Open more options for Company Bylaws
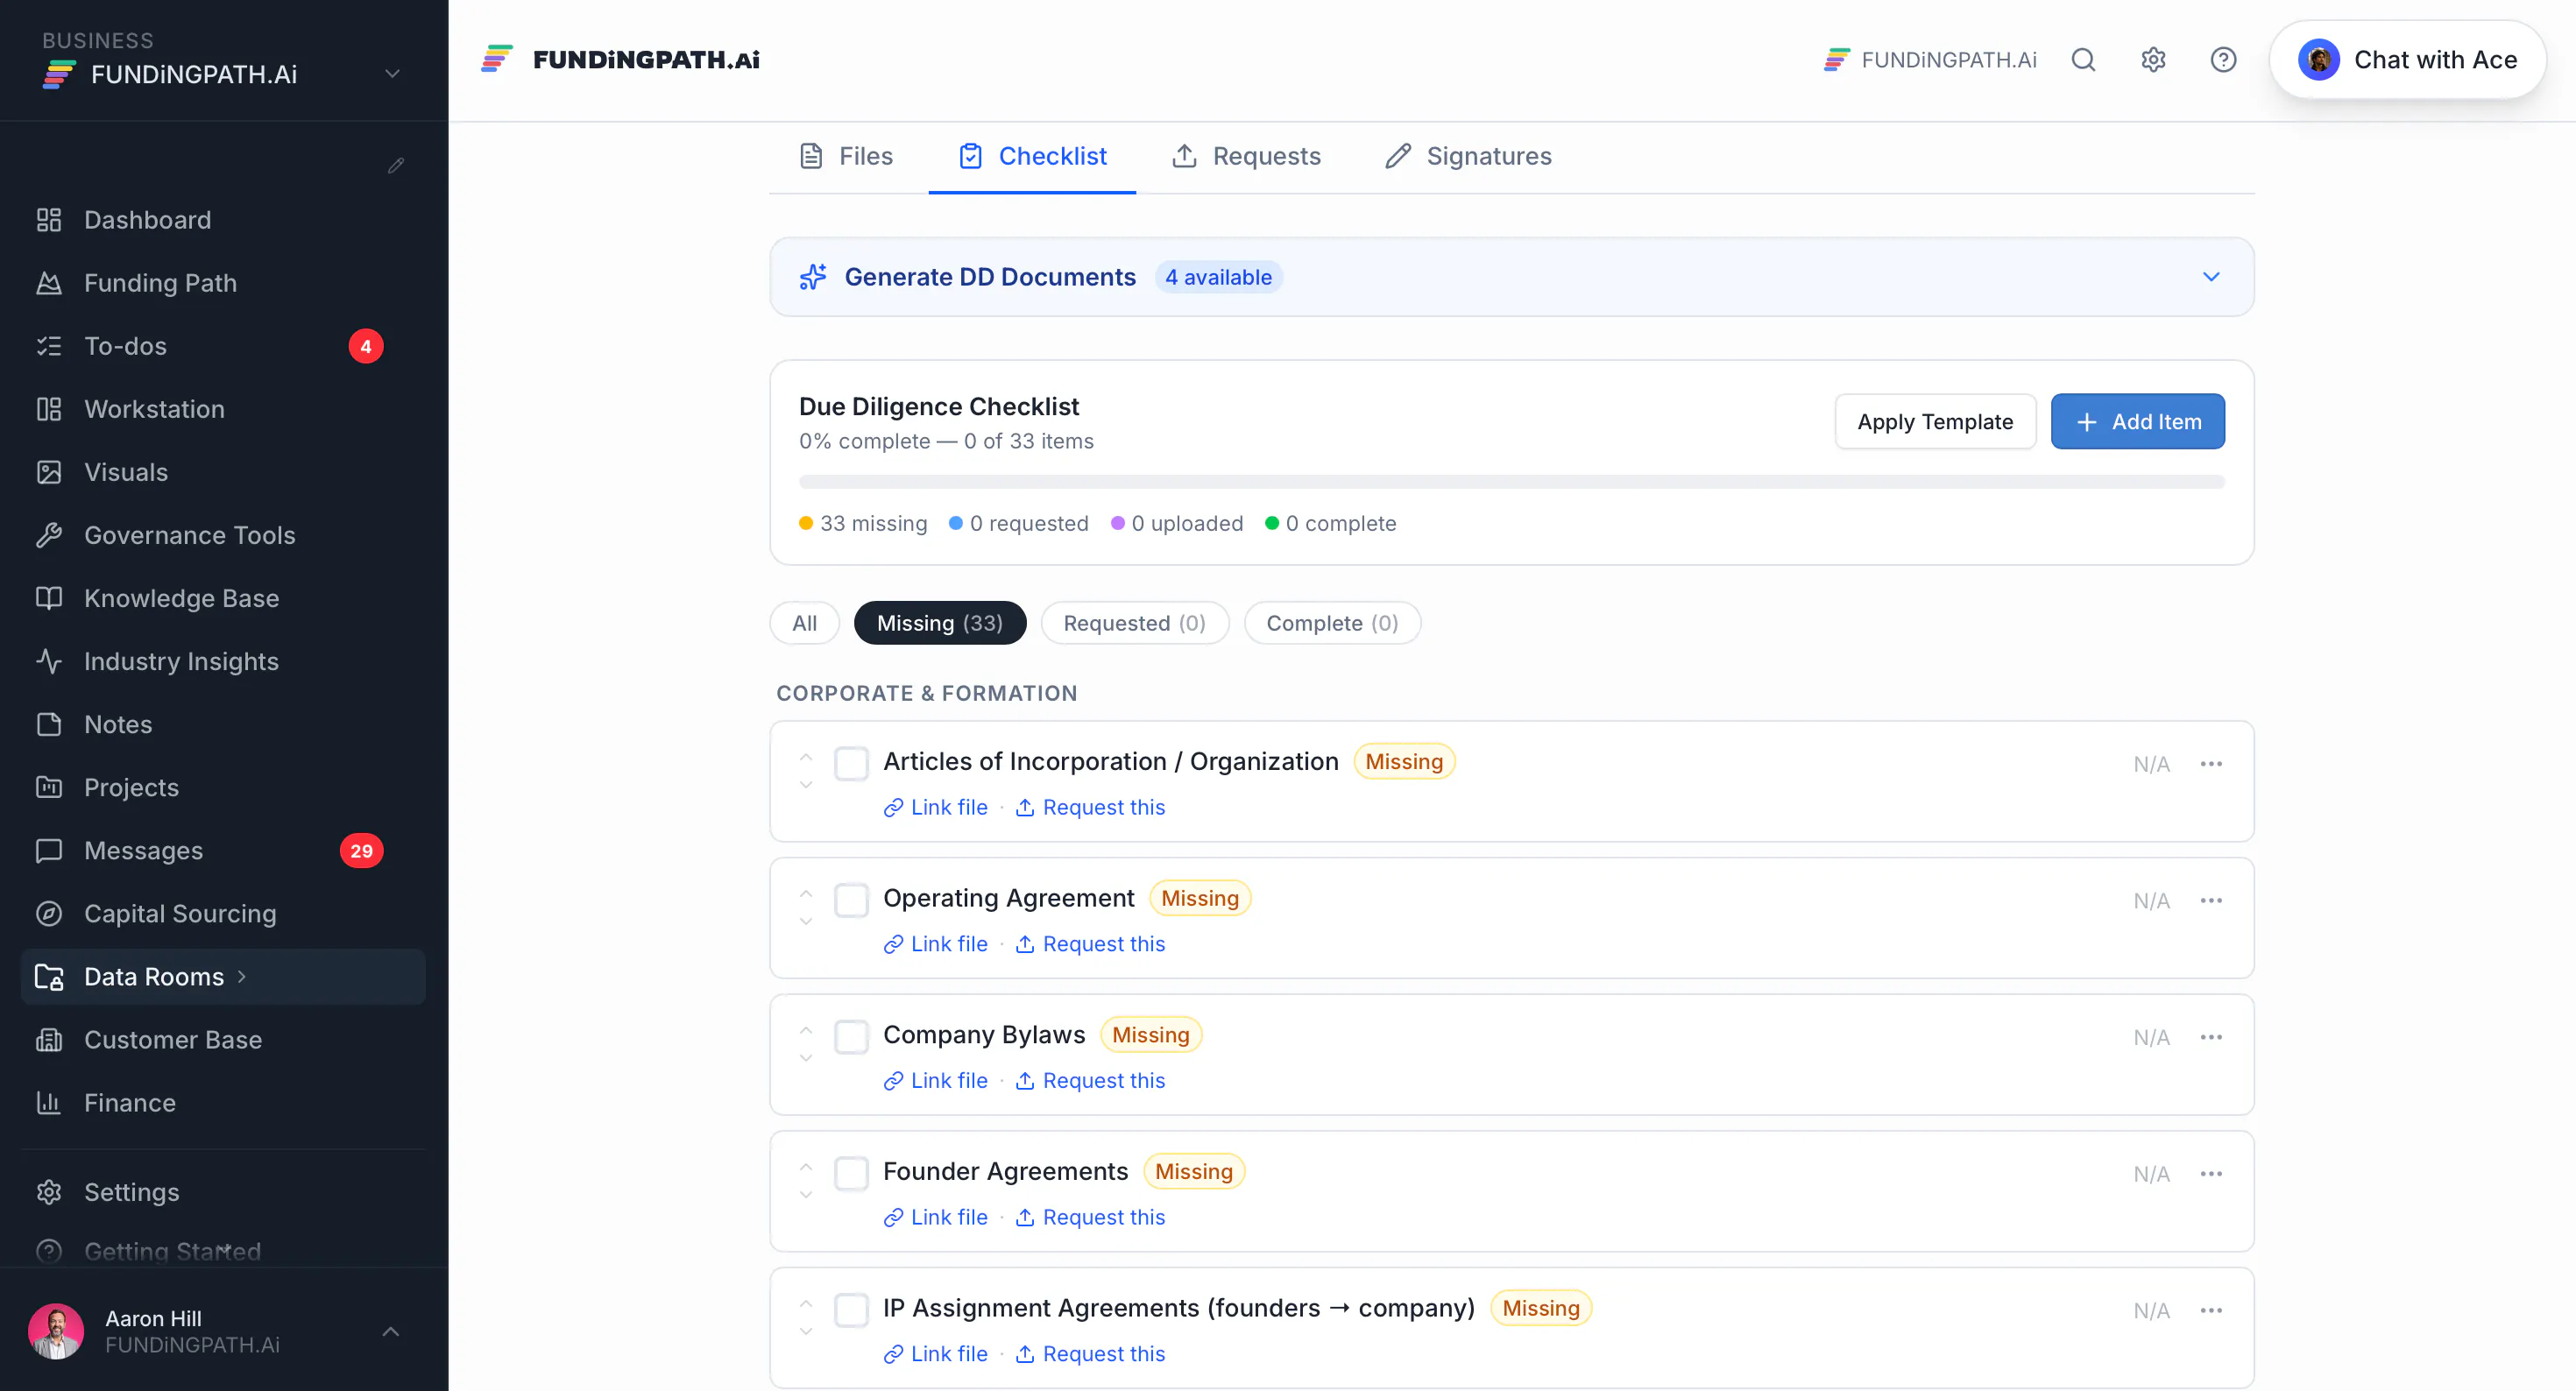The image size is (2576, 1391). pyautogui.click(x=2211, y=1037)
